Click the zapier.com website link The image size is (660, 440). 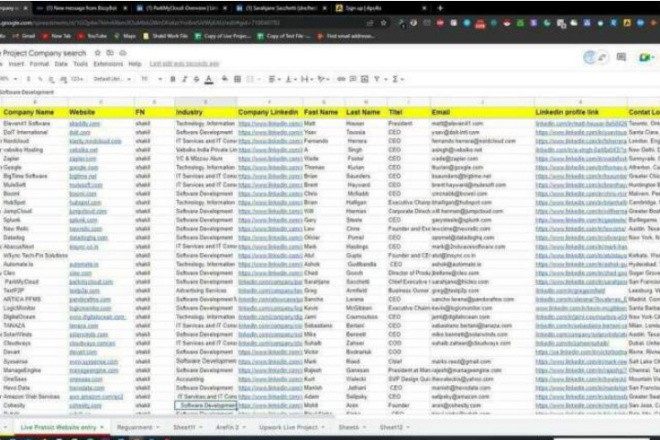(x=83, y=159)
